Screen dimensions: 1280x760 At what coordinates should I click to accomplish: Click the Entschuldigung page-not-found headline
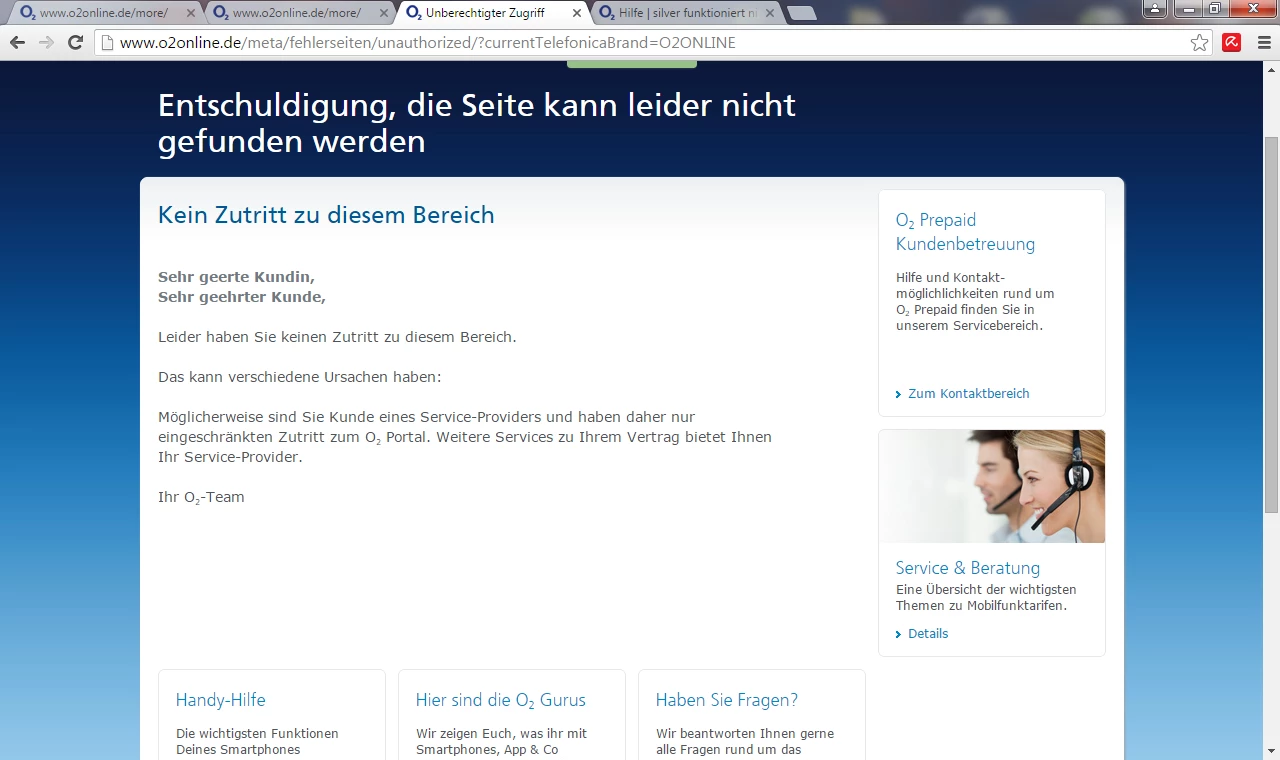[x=477, y=123]
